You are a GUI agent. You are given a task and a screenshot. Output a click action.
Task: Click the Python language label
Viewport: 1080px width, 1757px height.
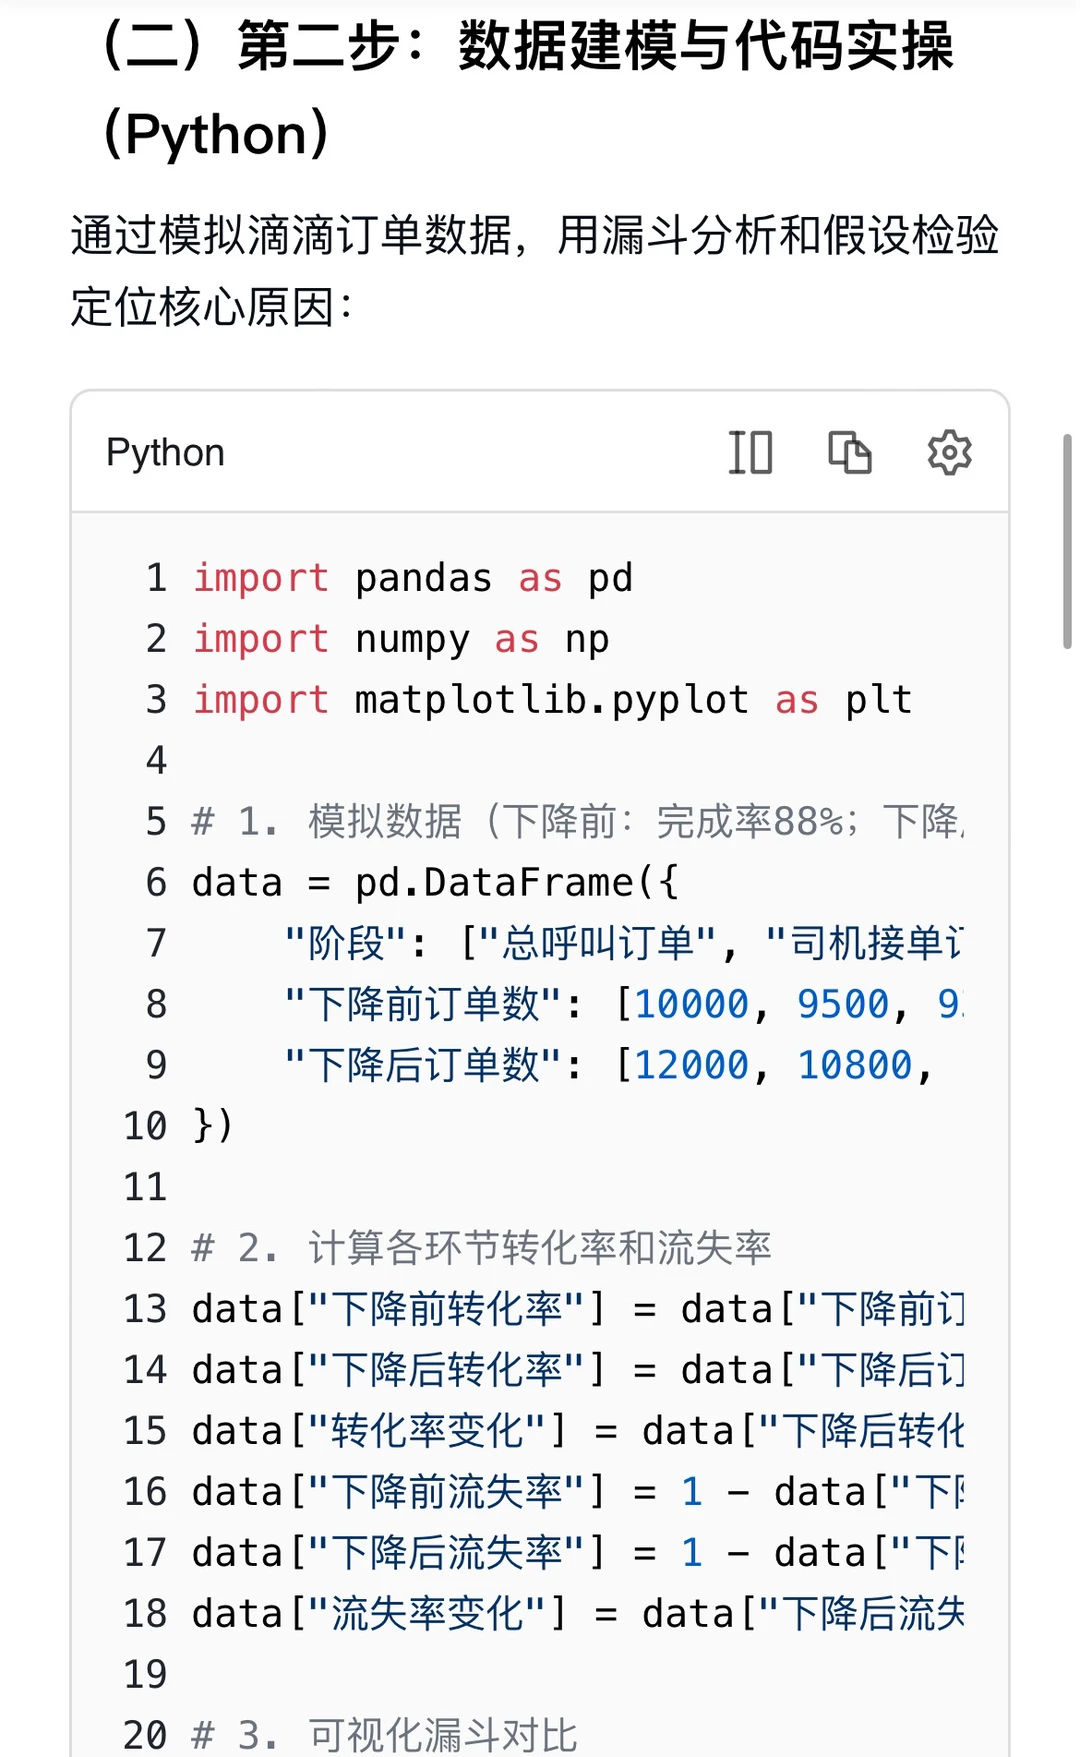[165, 453]
